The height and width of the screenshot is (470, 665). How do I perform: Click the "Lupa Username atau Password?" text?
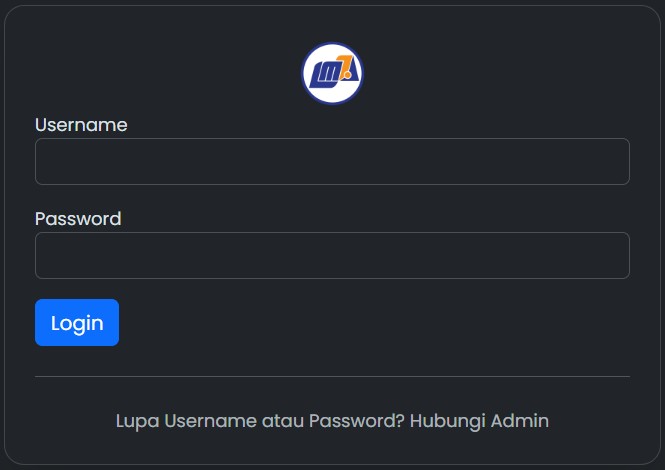[260, 421]
